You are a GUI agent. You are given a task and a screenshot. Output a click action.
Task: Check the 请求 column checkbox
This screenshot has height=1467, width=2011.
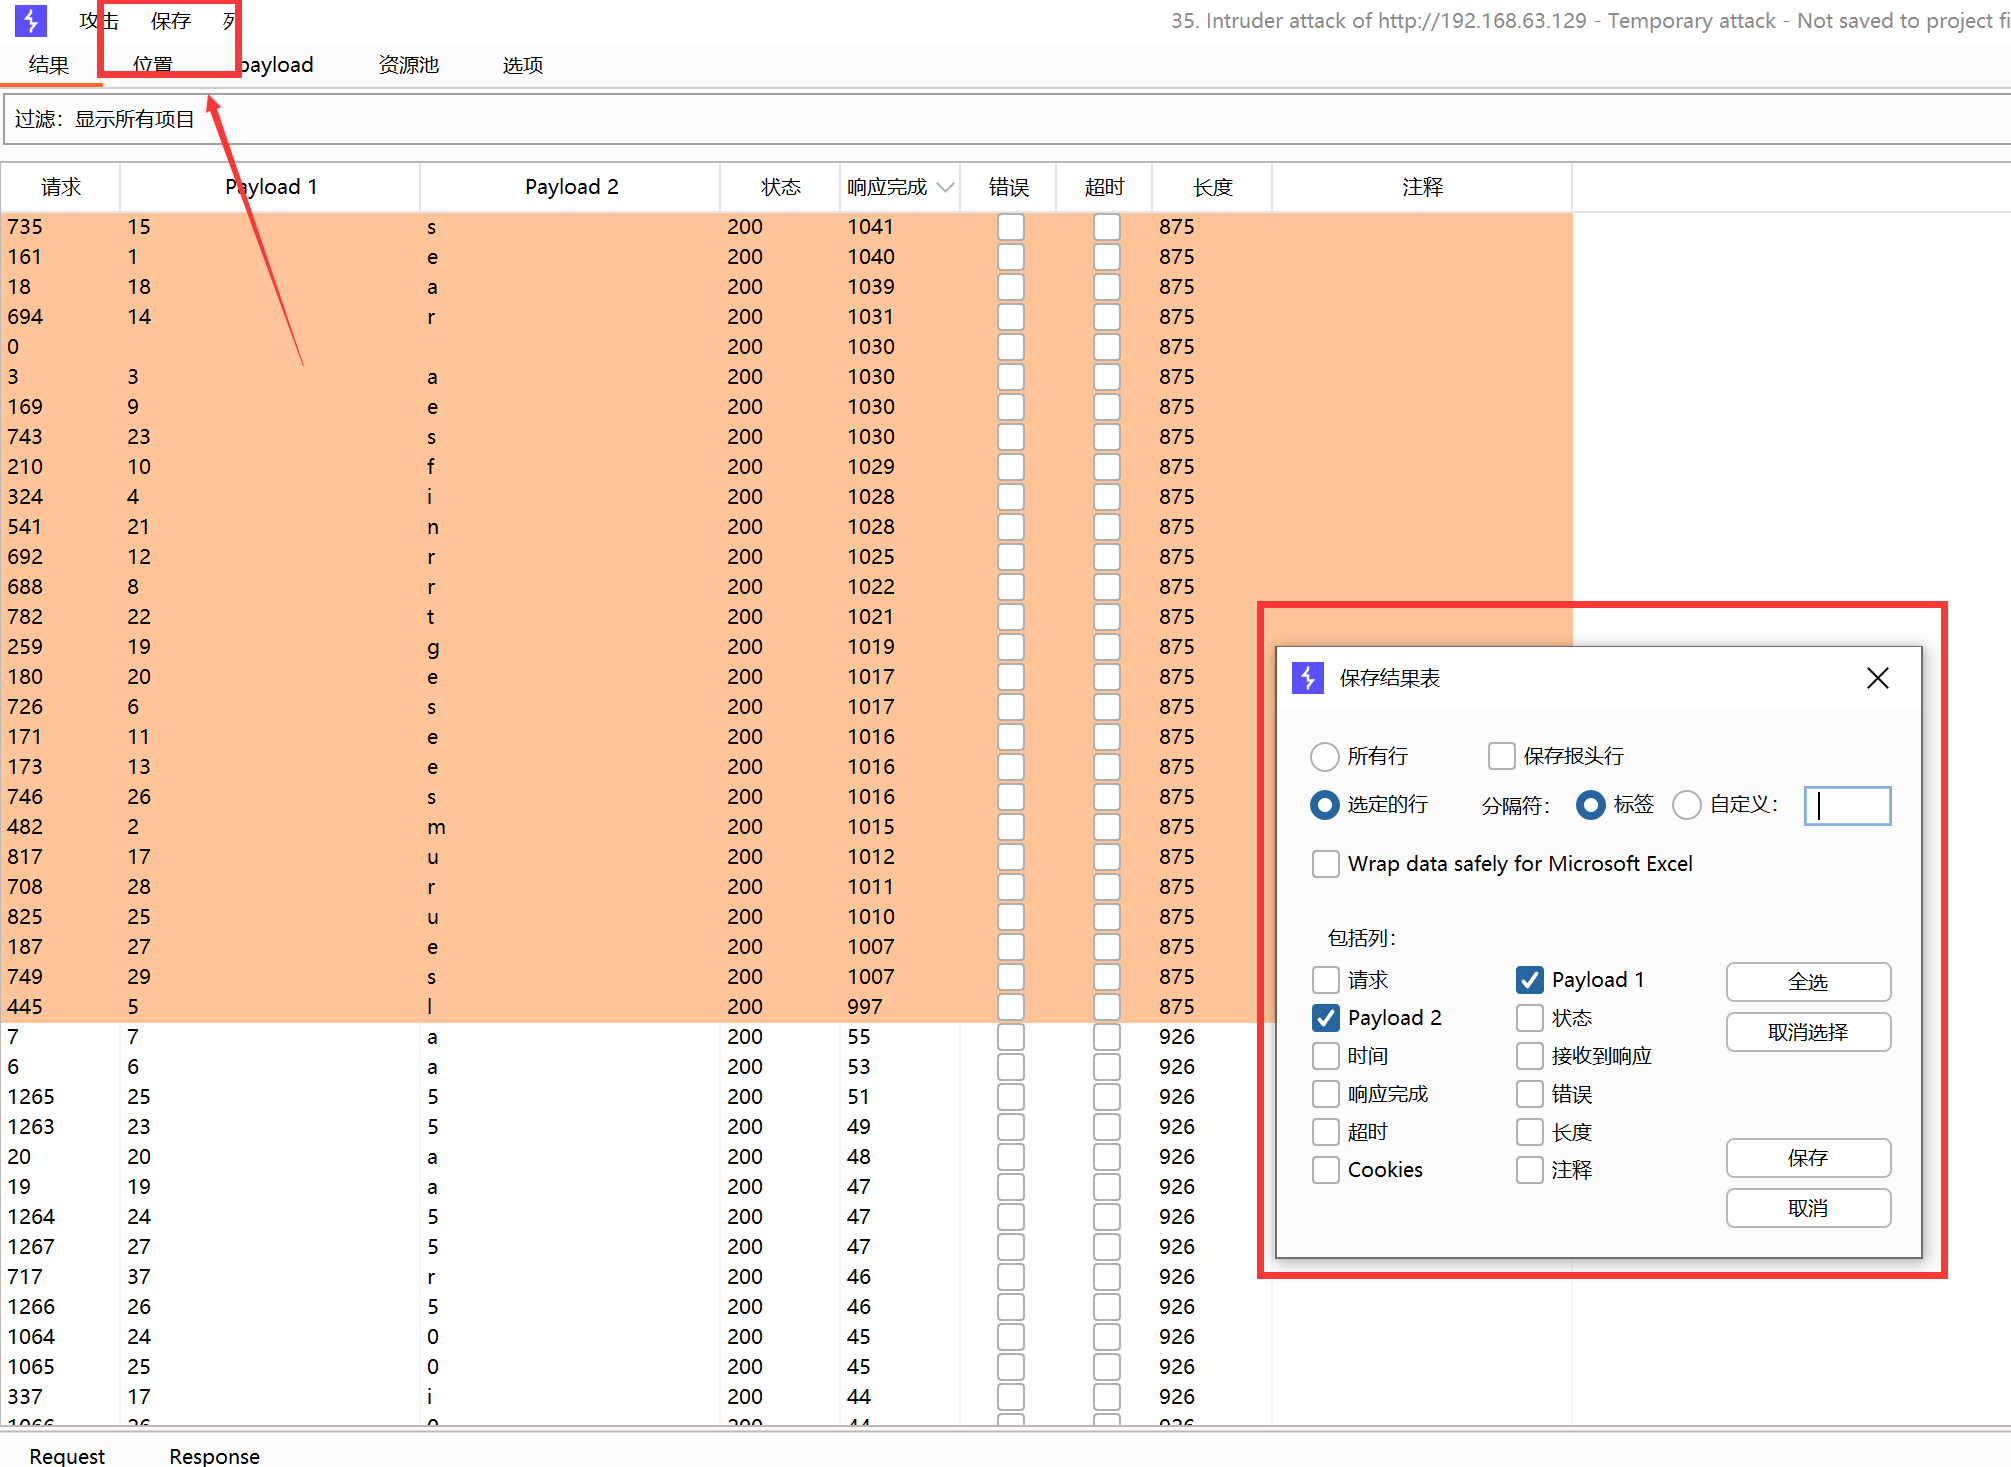pos(1326,980)
